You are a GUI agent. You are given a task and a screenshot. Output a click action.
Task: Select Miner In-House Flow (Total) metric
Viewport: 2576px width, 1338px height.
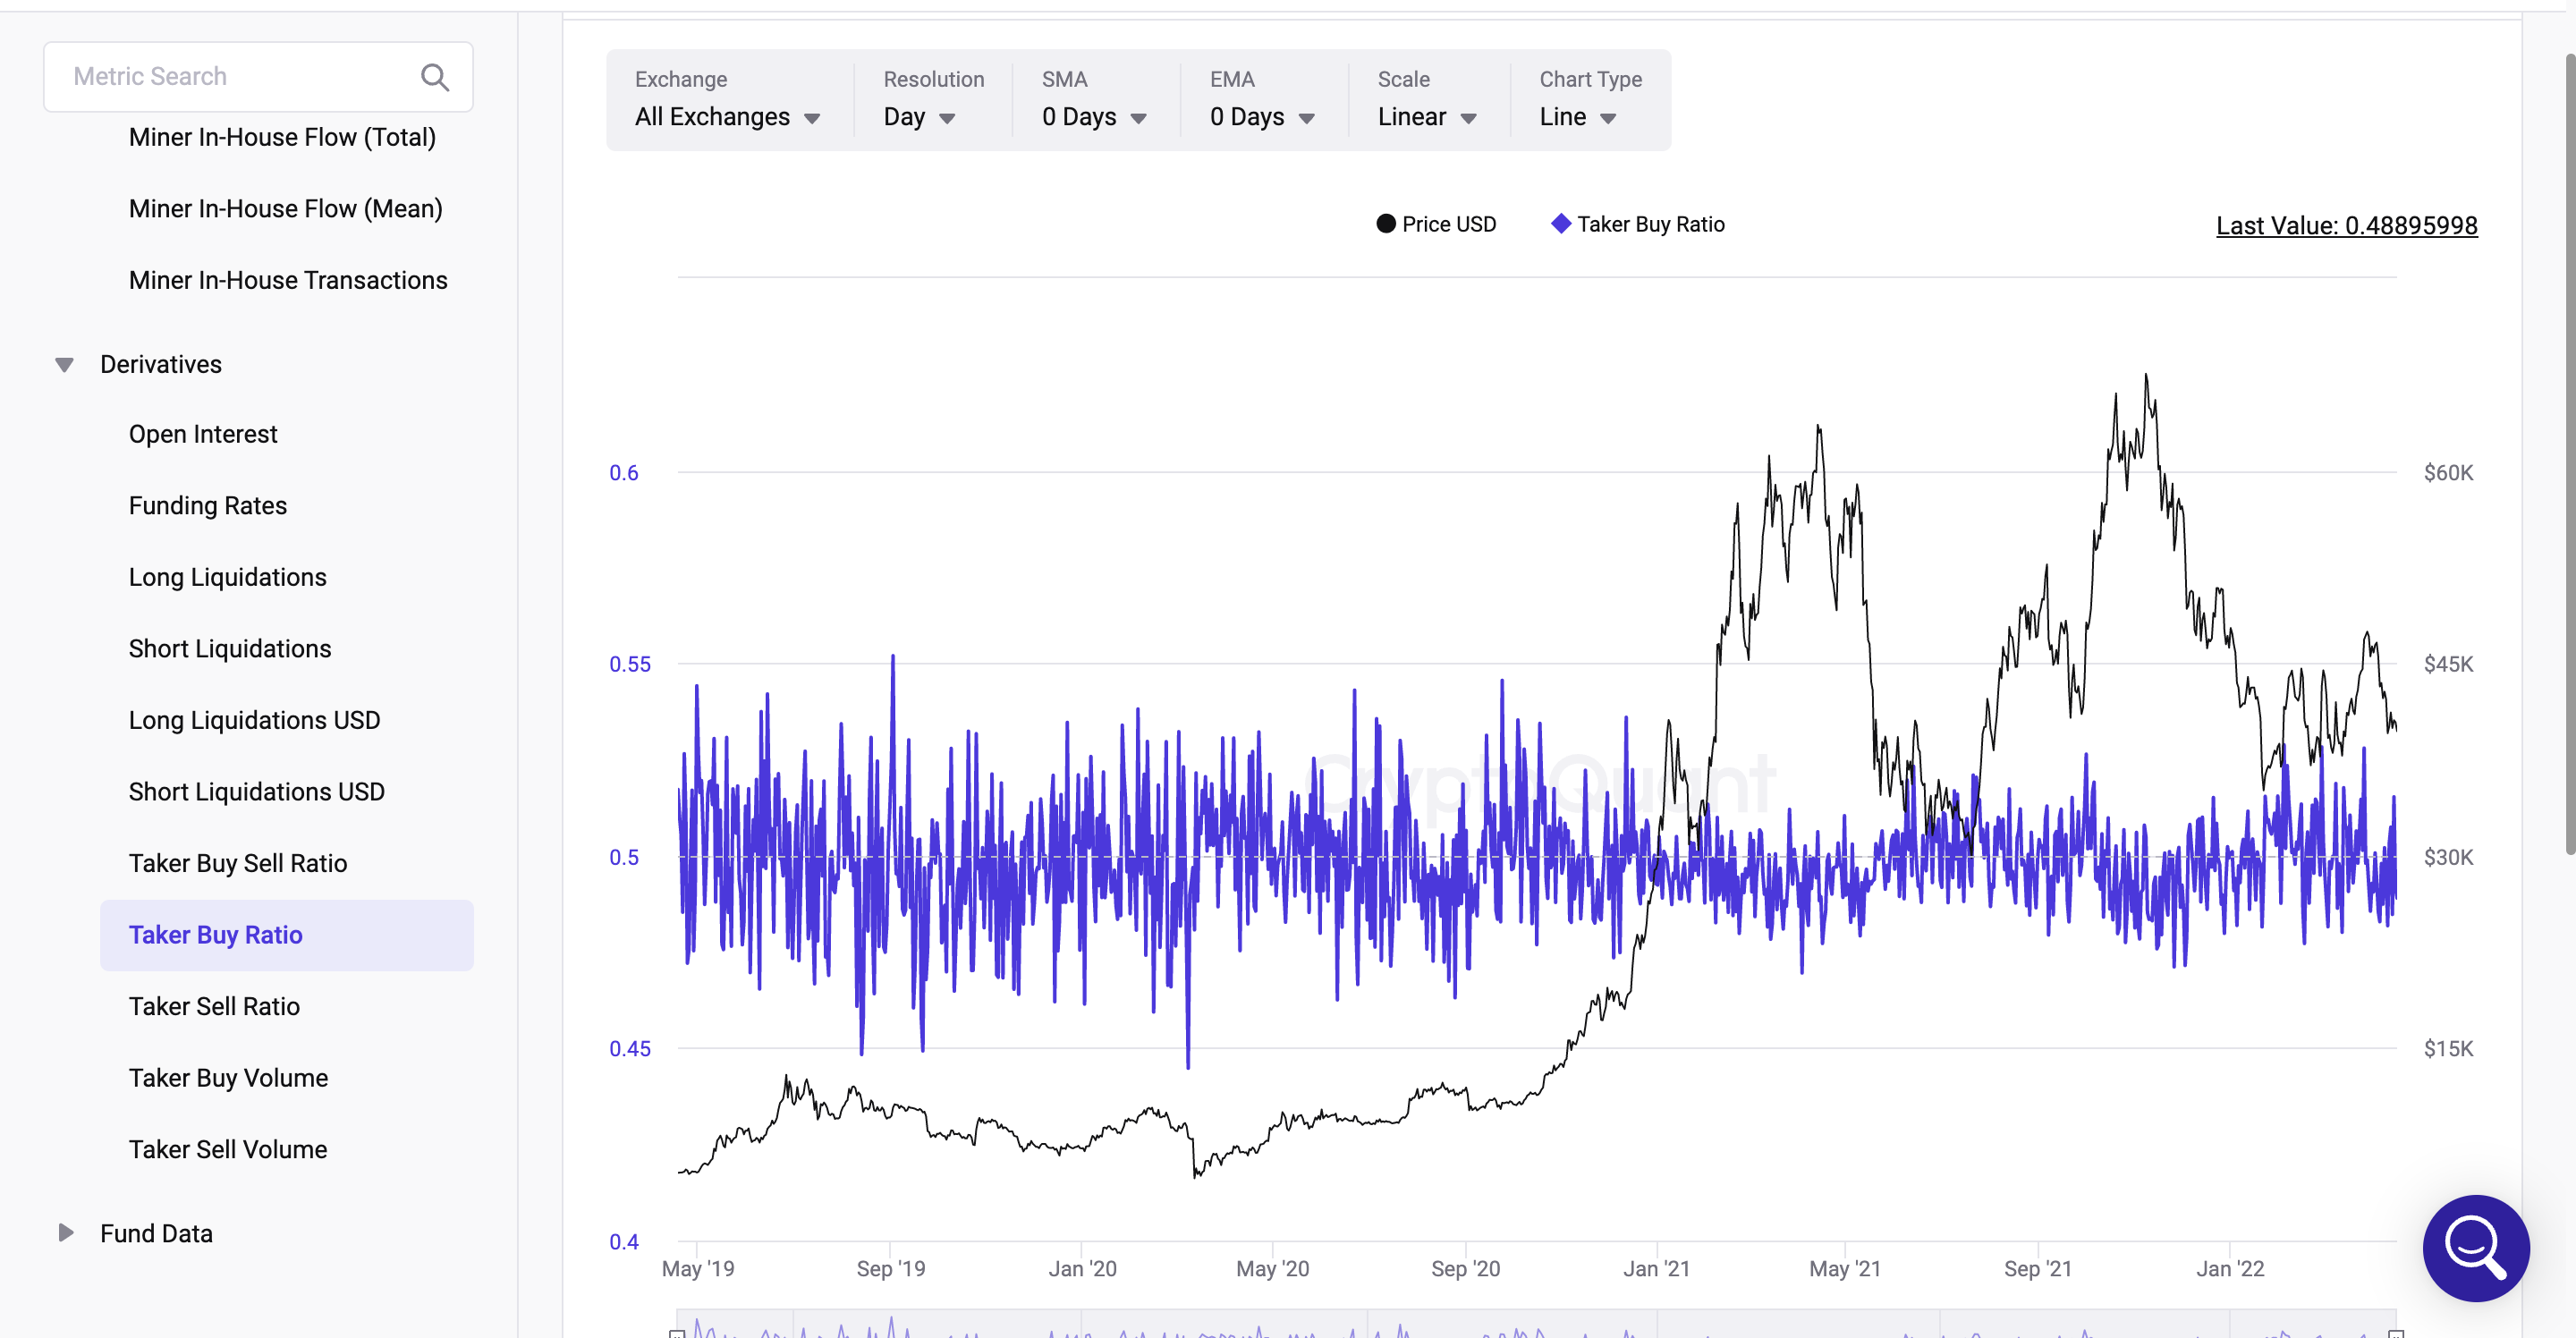[x=282, y=137]
